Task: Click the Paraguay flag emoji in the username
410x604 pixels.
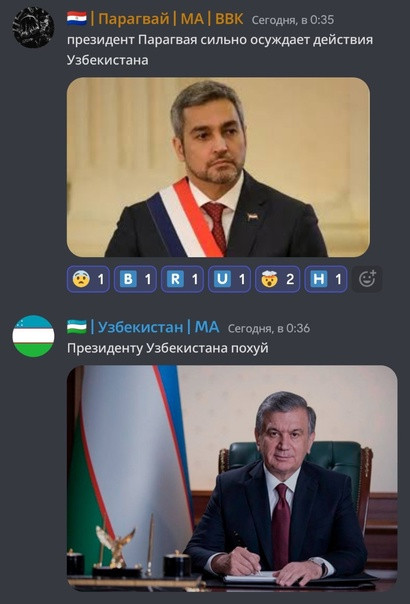Action: tap(77, 18)
